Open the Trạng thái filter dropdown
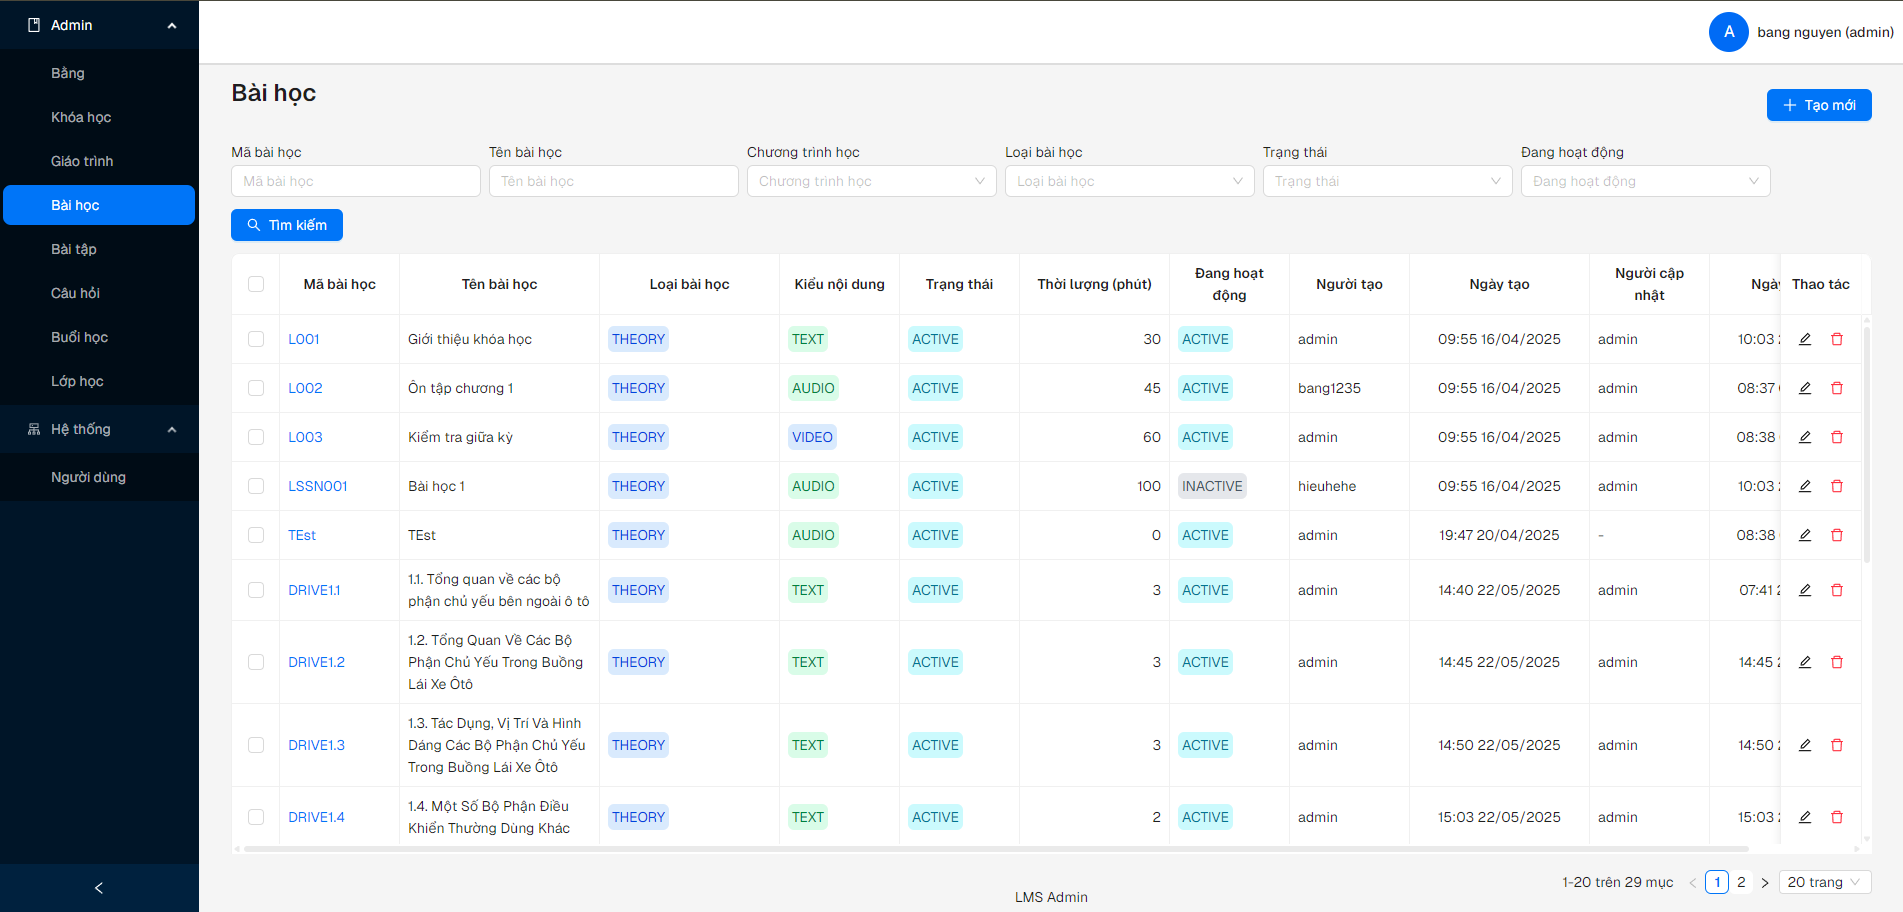1903x912 pixels. (1387, 181)
